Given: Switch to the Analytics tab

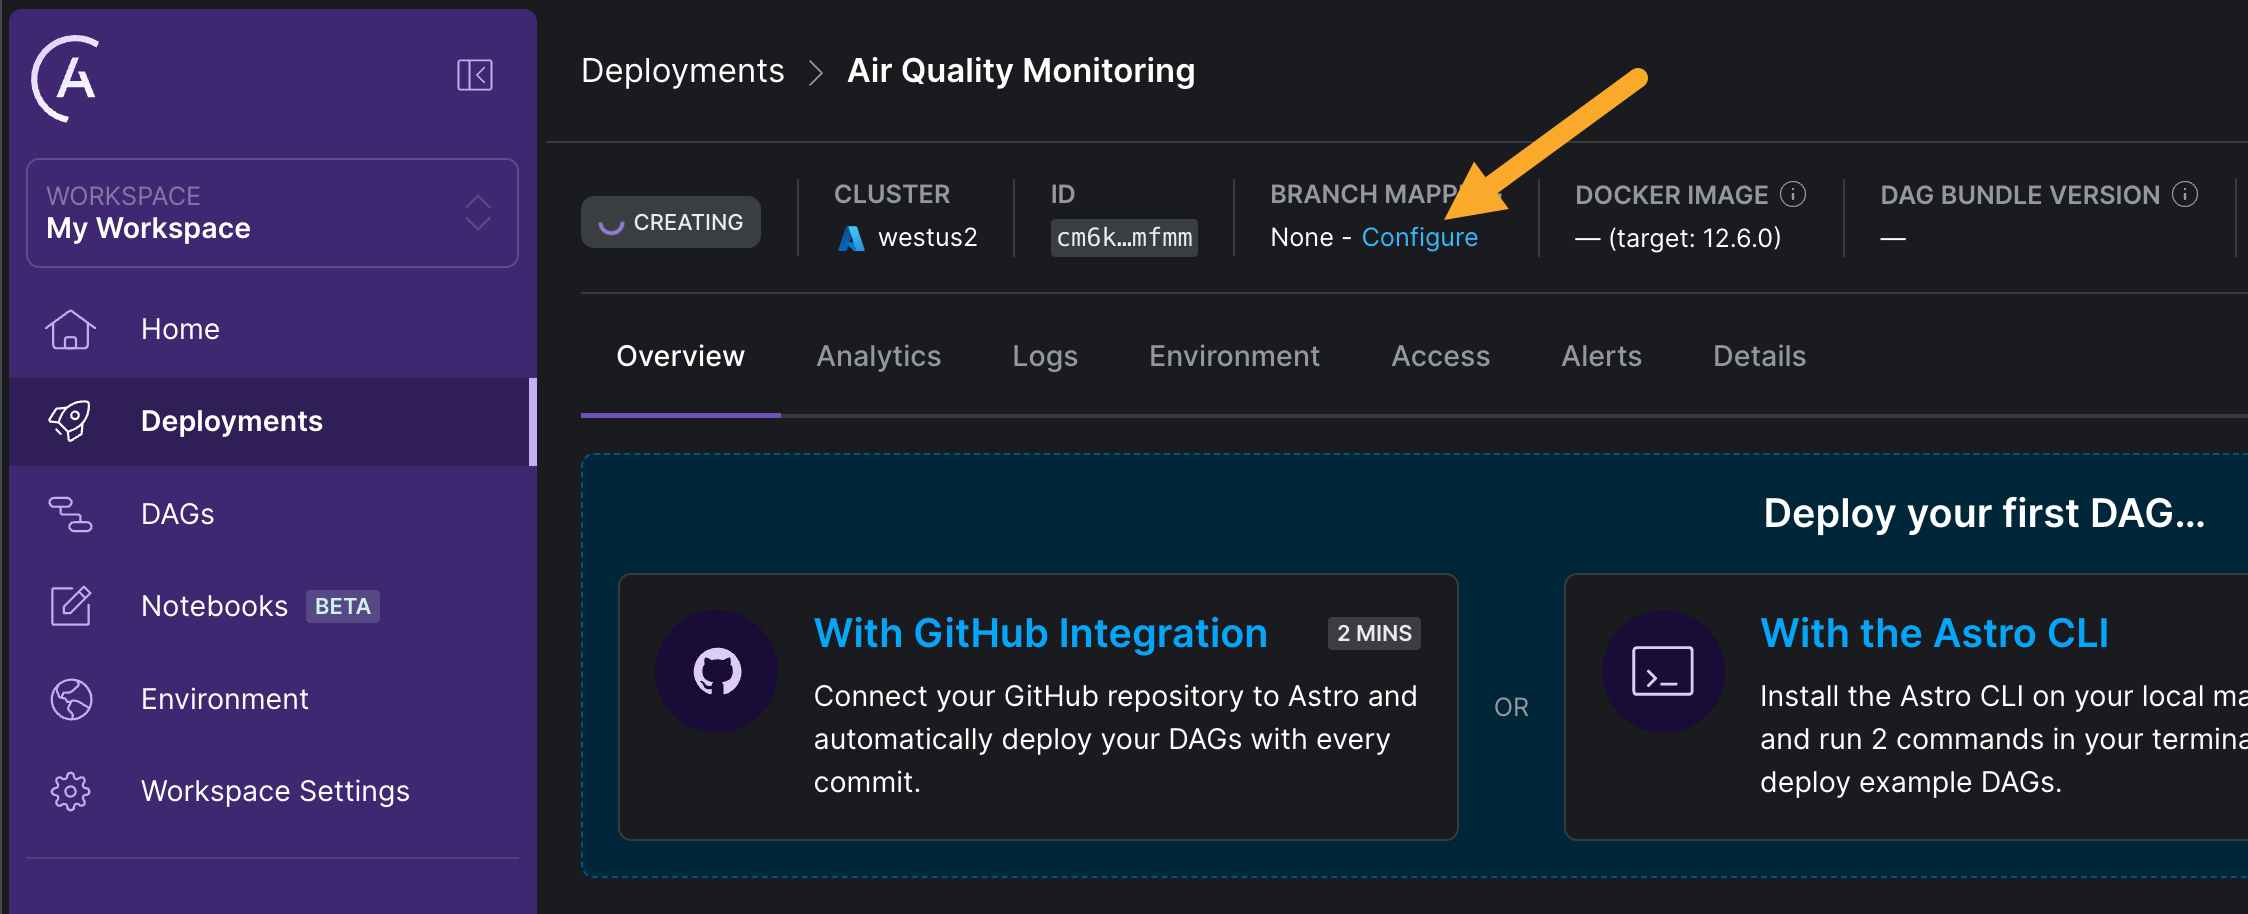Looking at the screenshot, I should point(878,356).
